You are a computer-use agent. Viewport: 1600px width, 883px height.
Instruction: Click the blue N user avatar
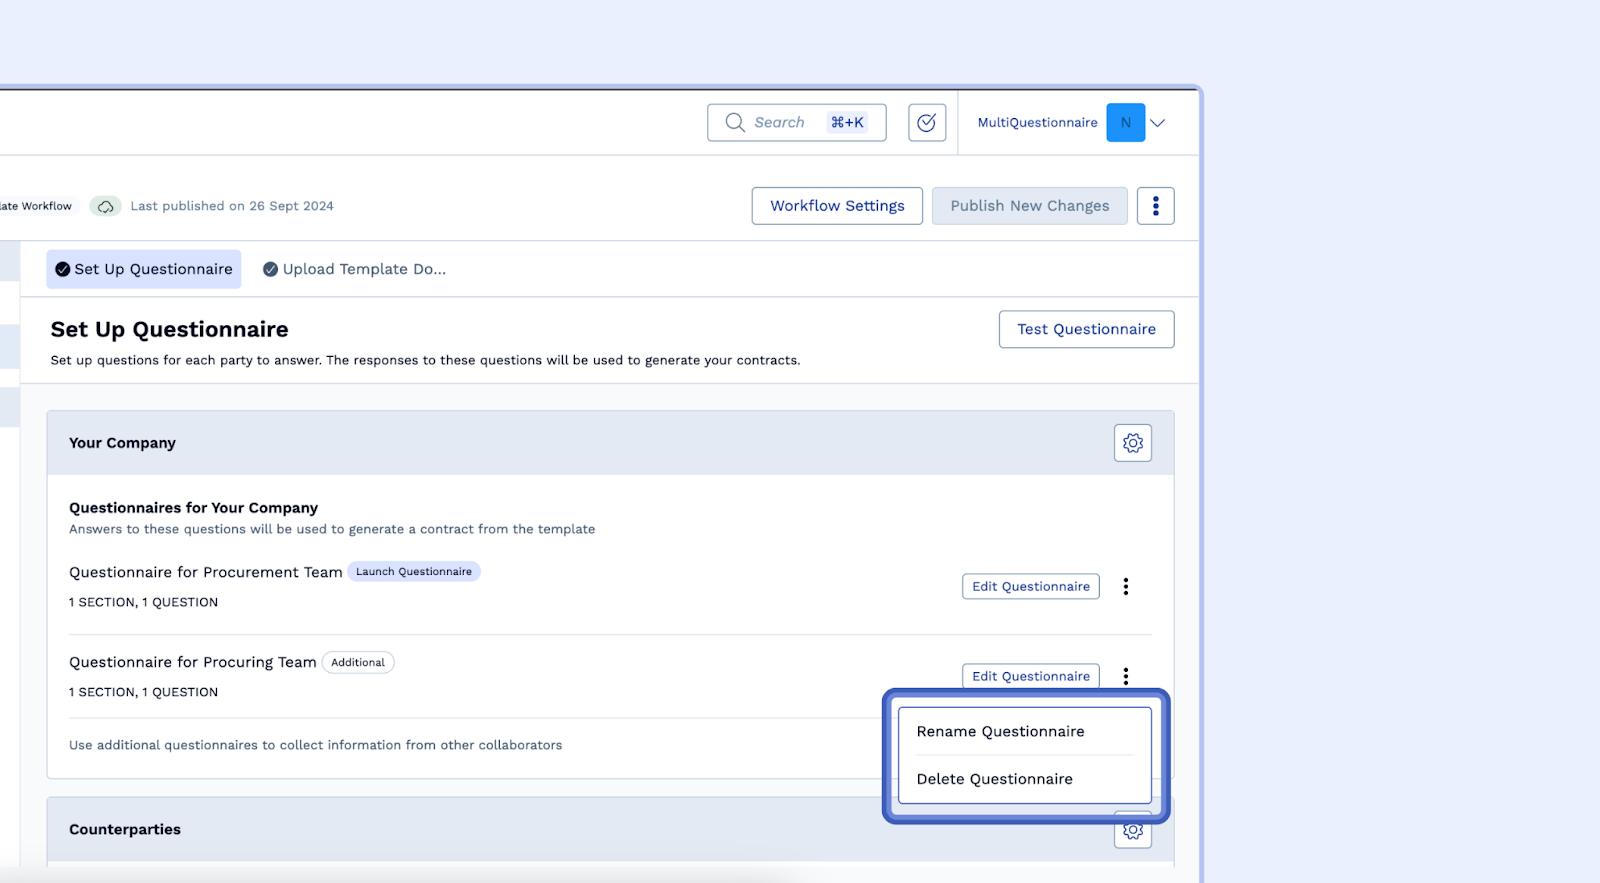(1125, 123)
